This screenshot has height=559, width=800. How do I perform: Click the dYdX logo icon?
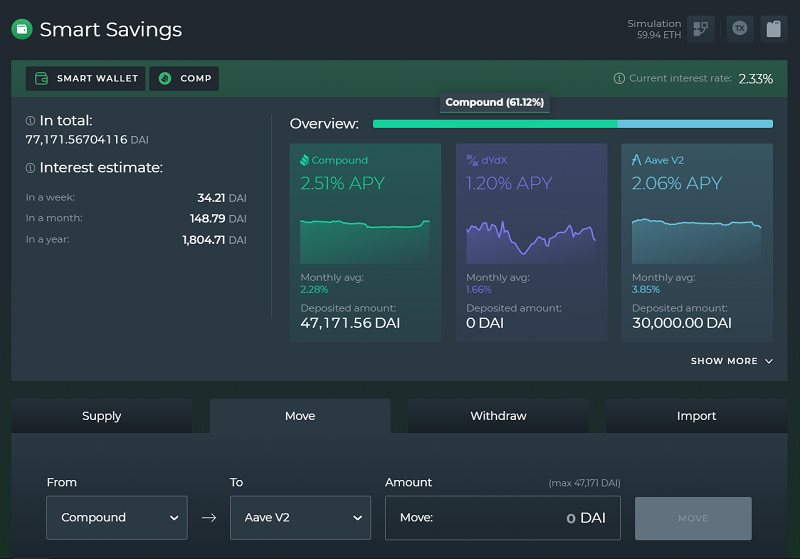point(472,160)
